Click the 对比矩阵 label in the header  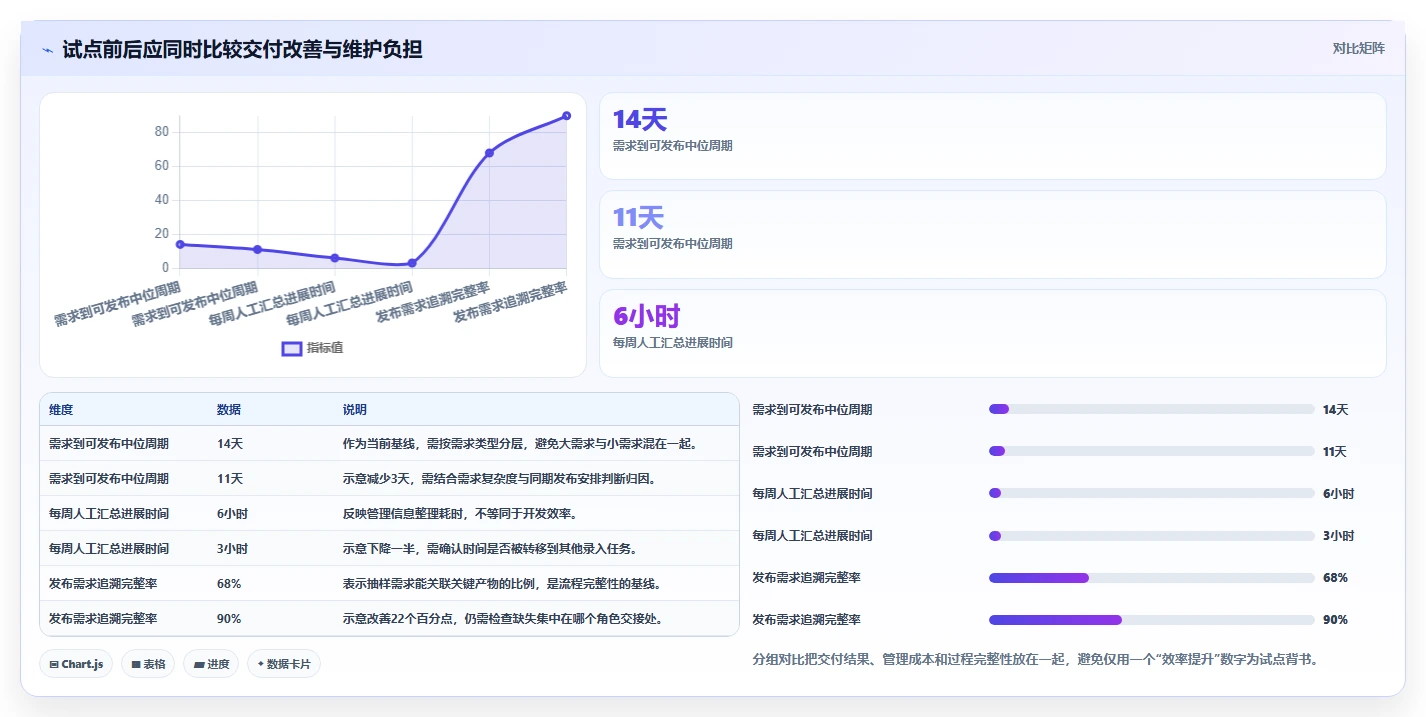pyautogui.click(x=1359, y=48)
